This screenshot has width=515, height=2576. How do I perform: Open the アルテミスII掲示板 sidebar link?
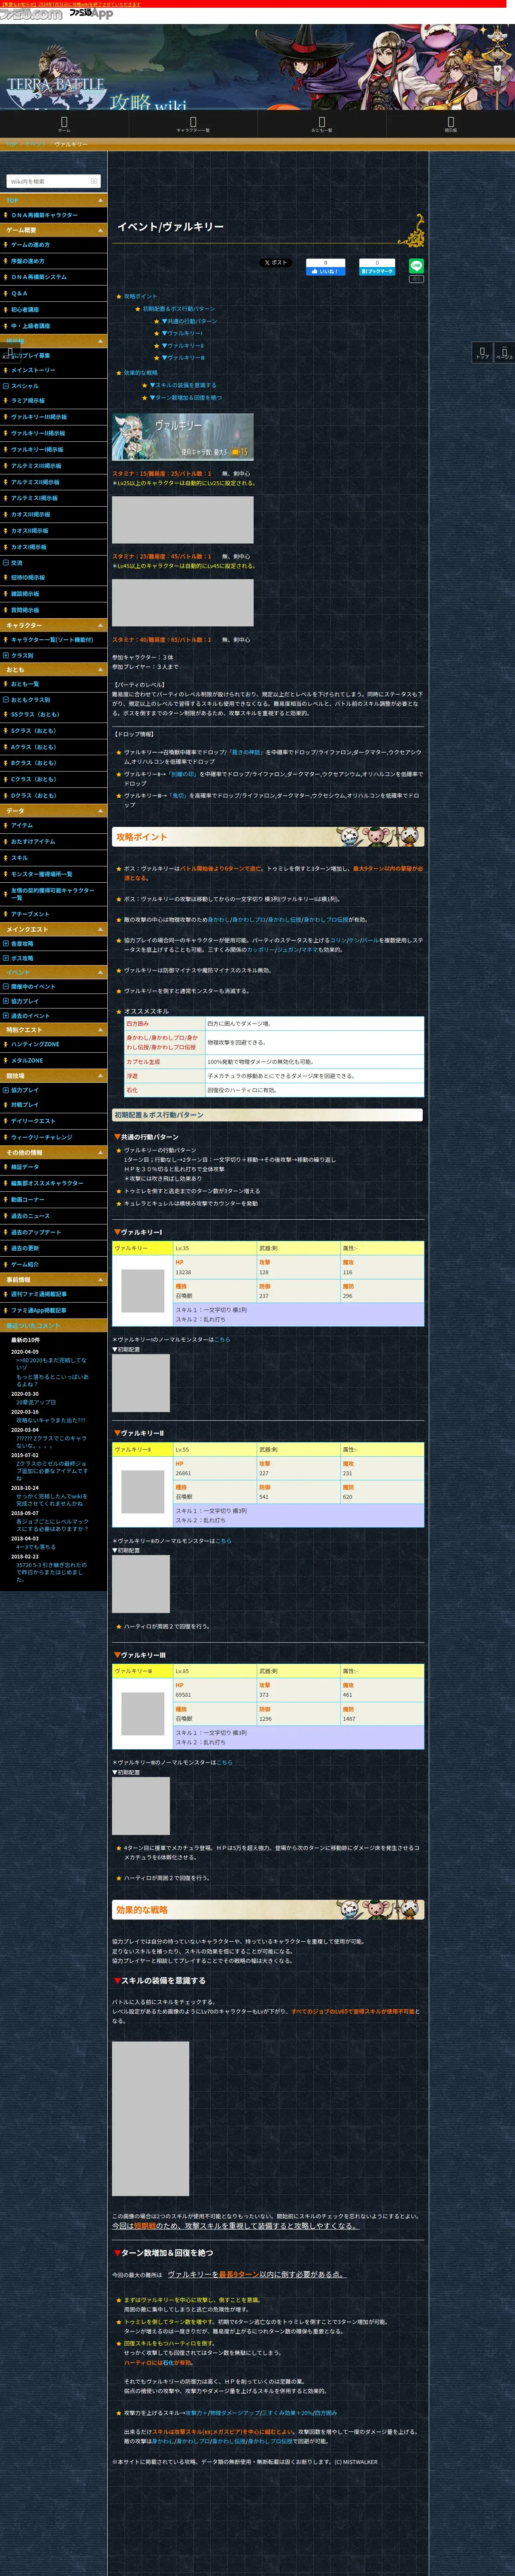[x=35, y=482]
